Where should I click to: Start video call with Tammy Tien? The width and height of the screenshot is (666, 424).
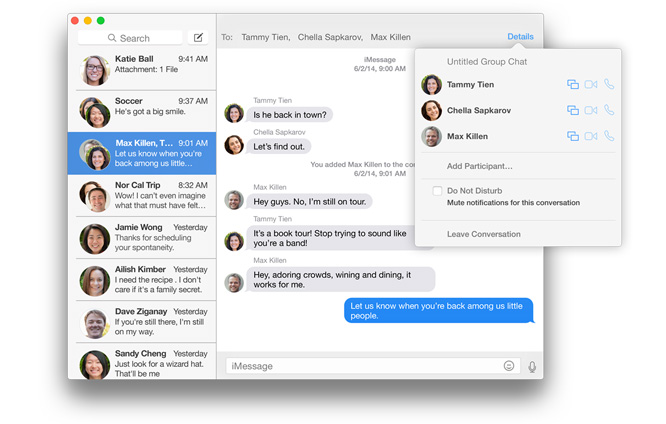point(591,85)
